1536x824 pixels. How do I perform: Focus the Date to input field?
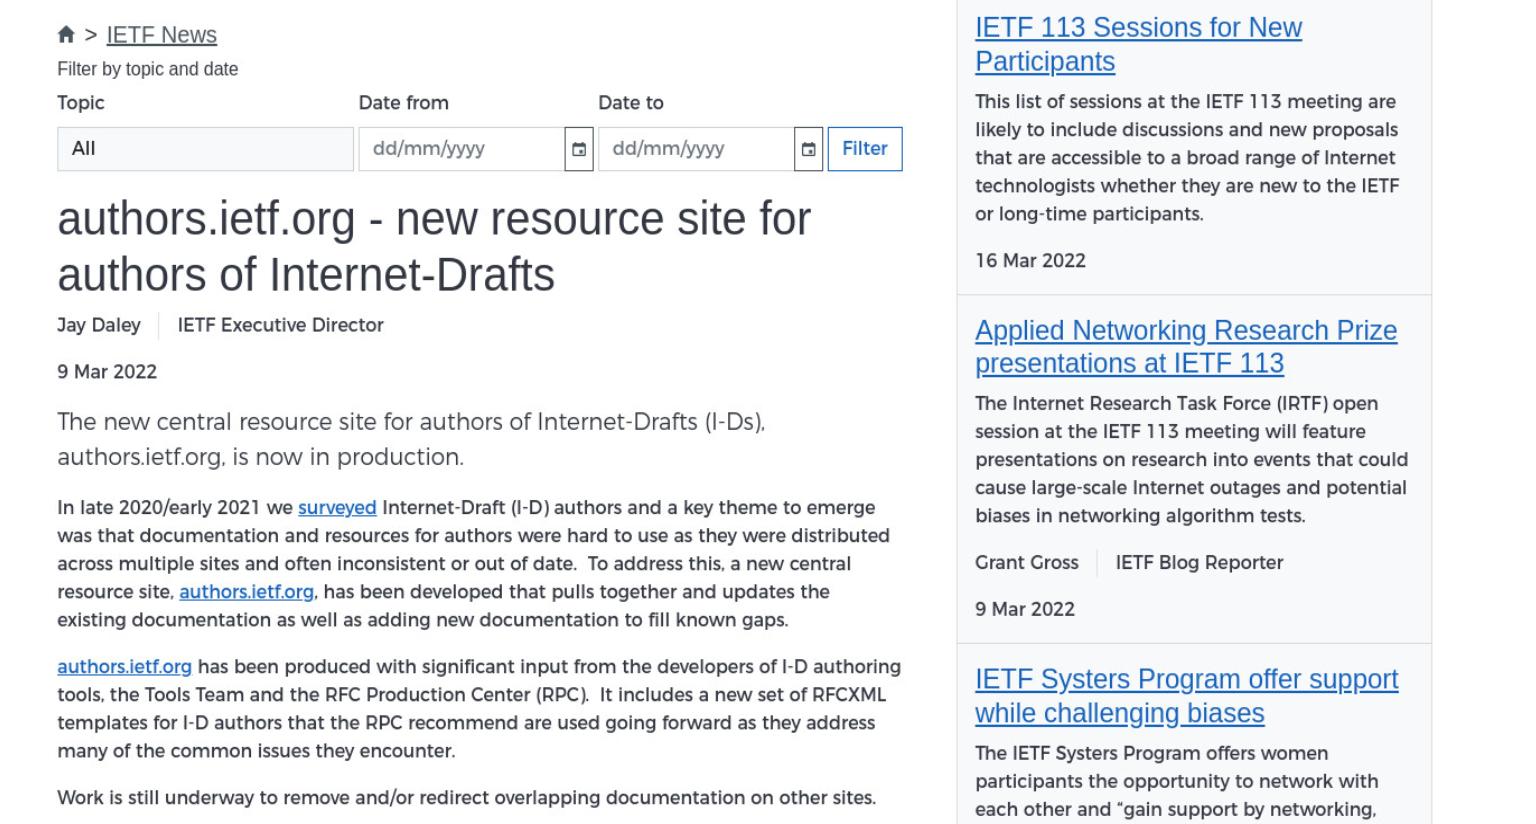pyautogui.click(x=696, y=149)
